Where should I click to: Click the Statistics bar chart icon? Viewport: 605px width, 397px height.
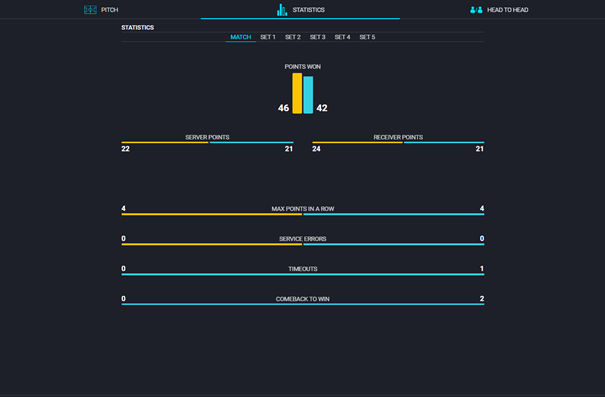(282, 10)
